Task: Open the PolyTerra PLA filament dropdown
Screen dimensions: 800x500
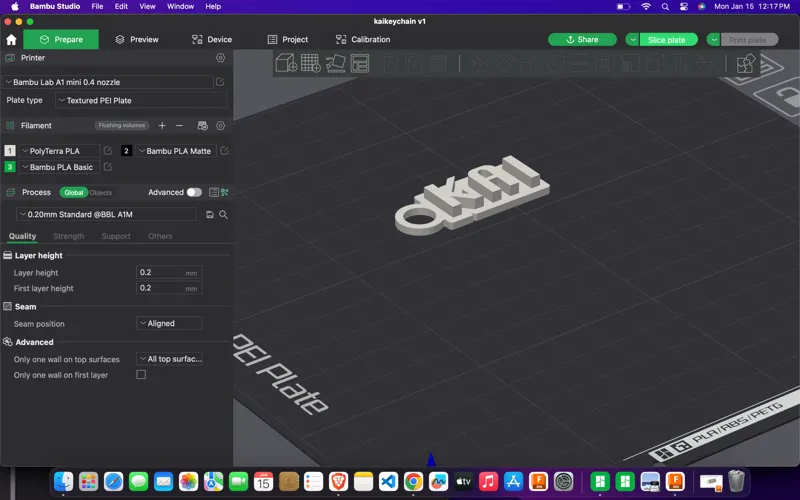Action: pos(59,151)
